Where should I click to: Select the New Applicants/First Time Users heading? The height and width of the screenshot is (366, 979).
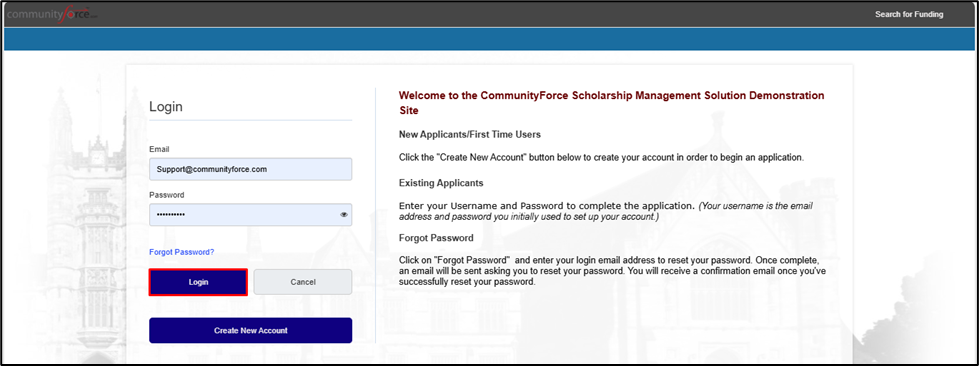(470, 134)
